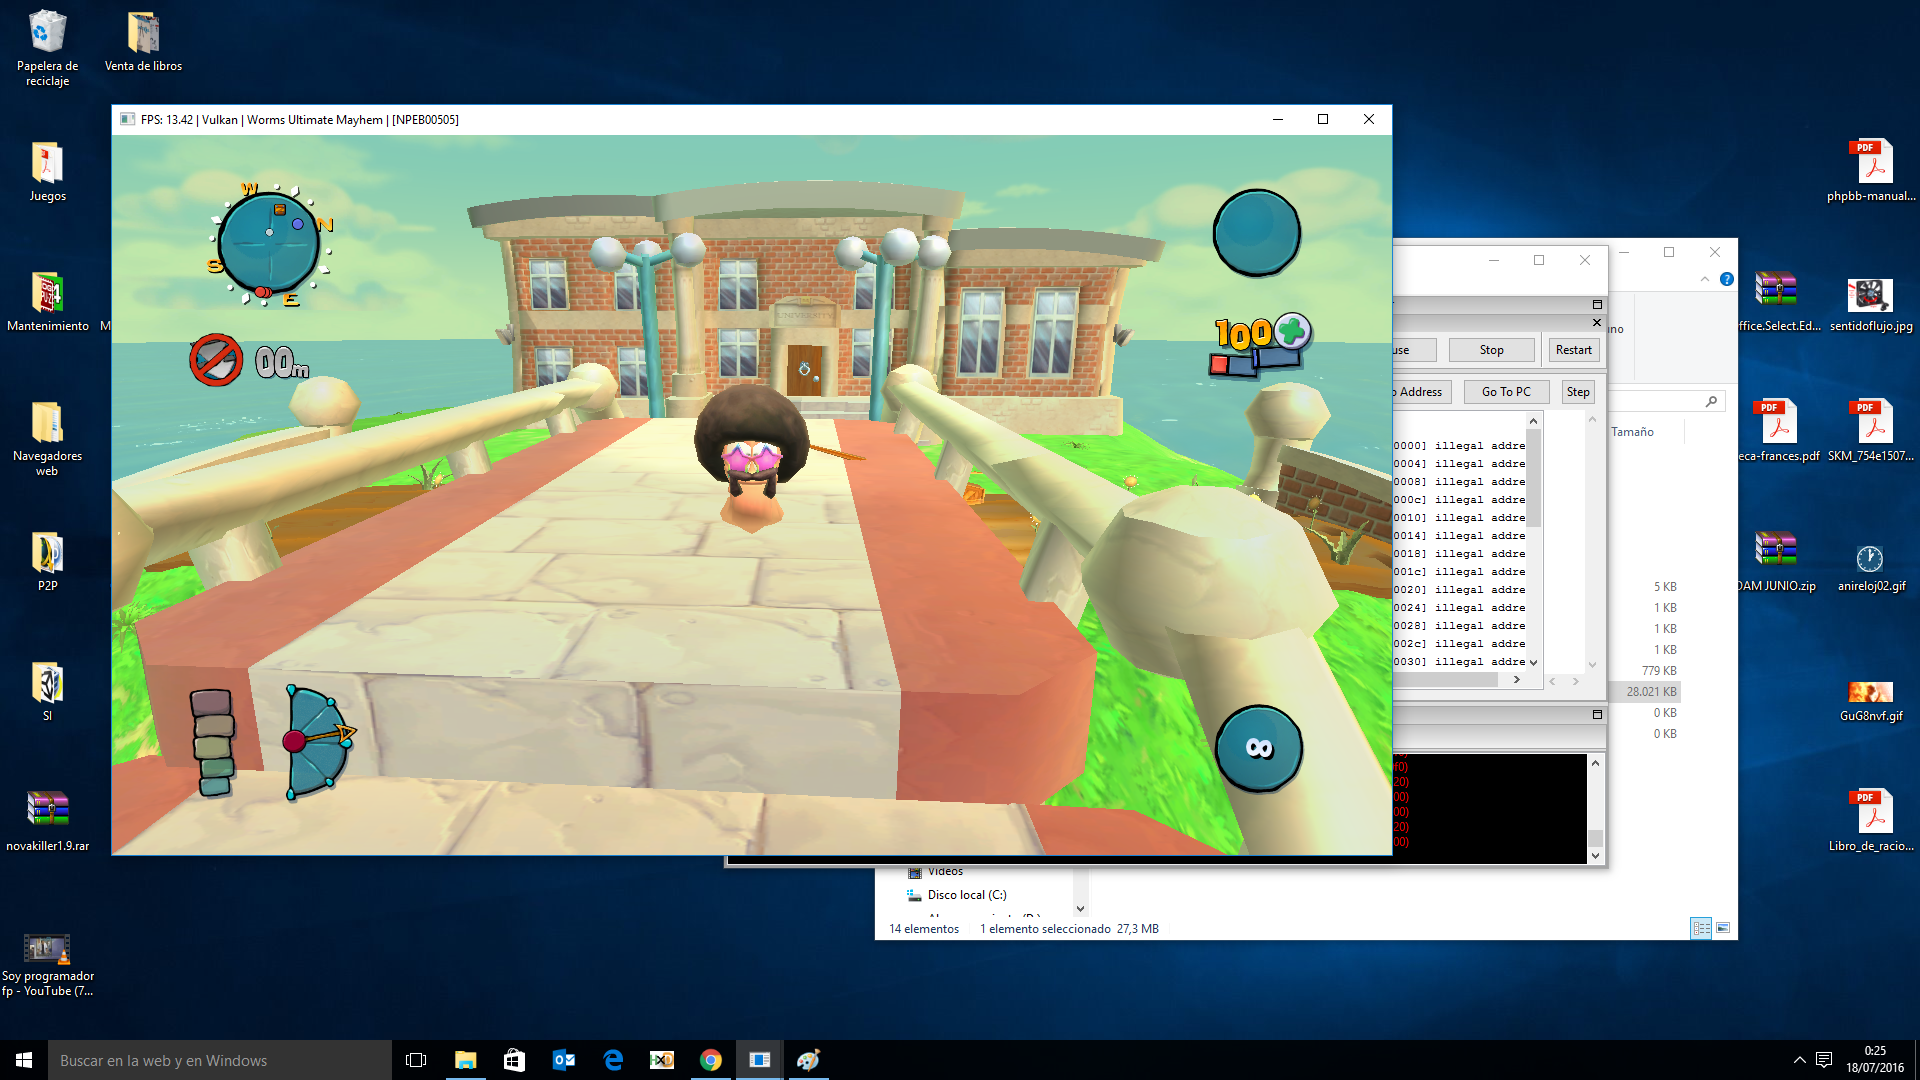Screen dimensions: 1920x1080
Task: Click the Stop button in debugger
Action: (x=1491, y=350)
